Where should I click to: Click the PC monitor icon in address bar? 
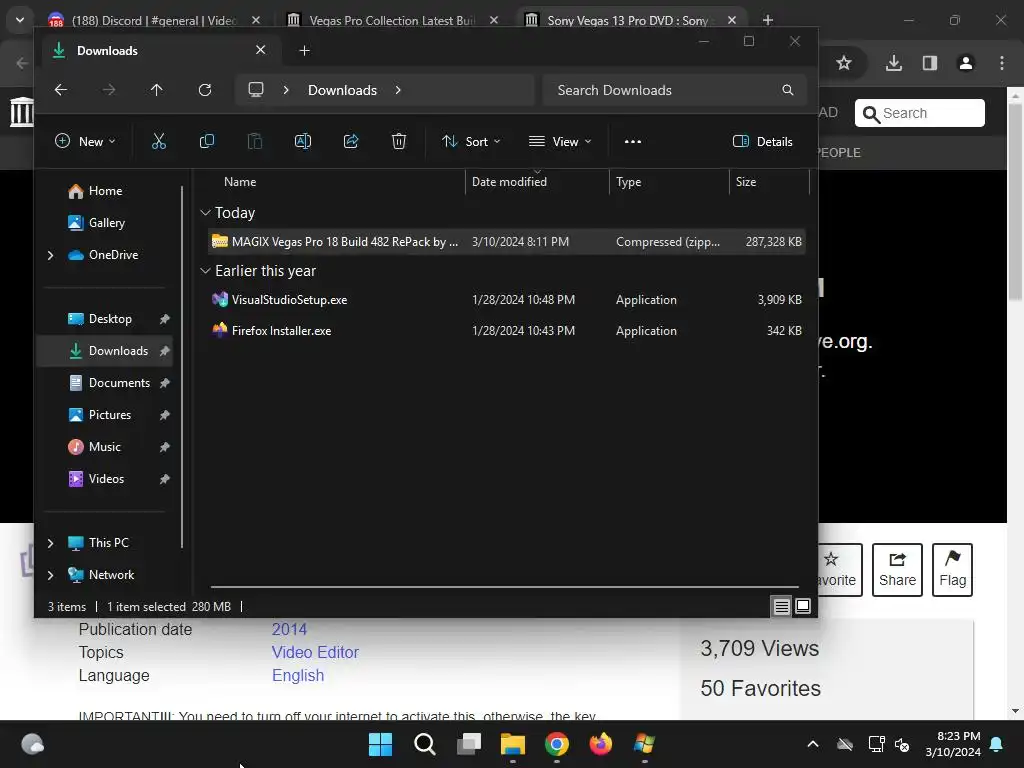click(256, 89)
